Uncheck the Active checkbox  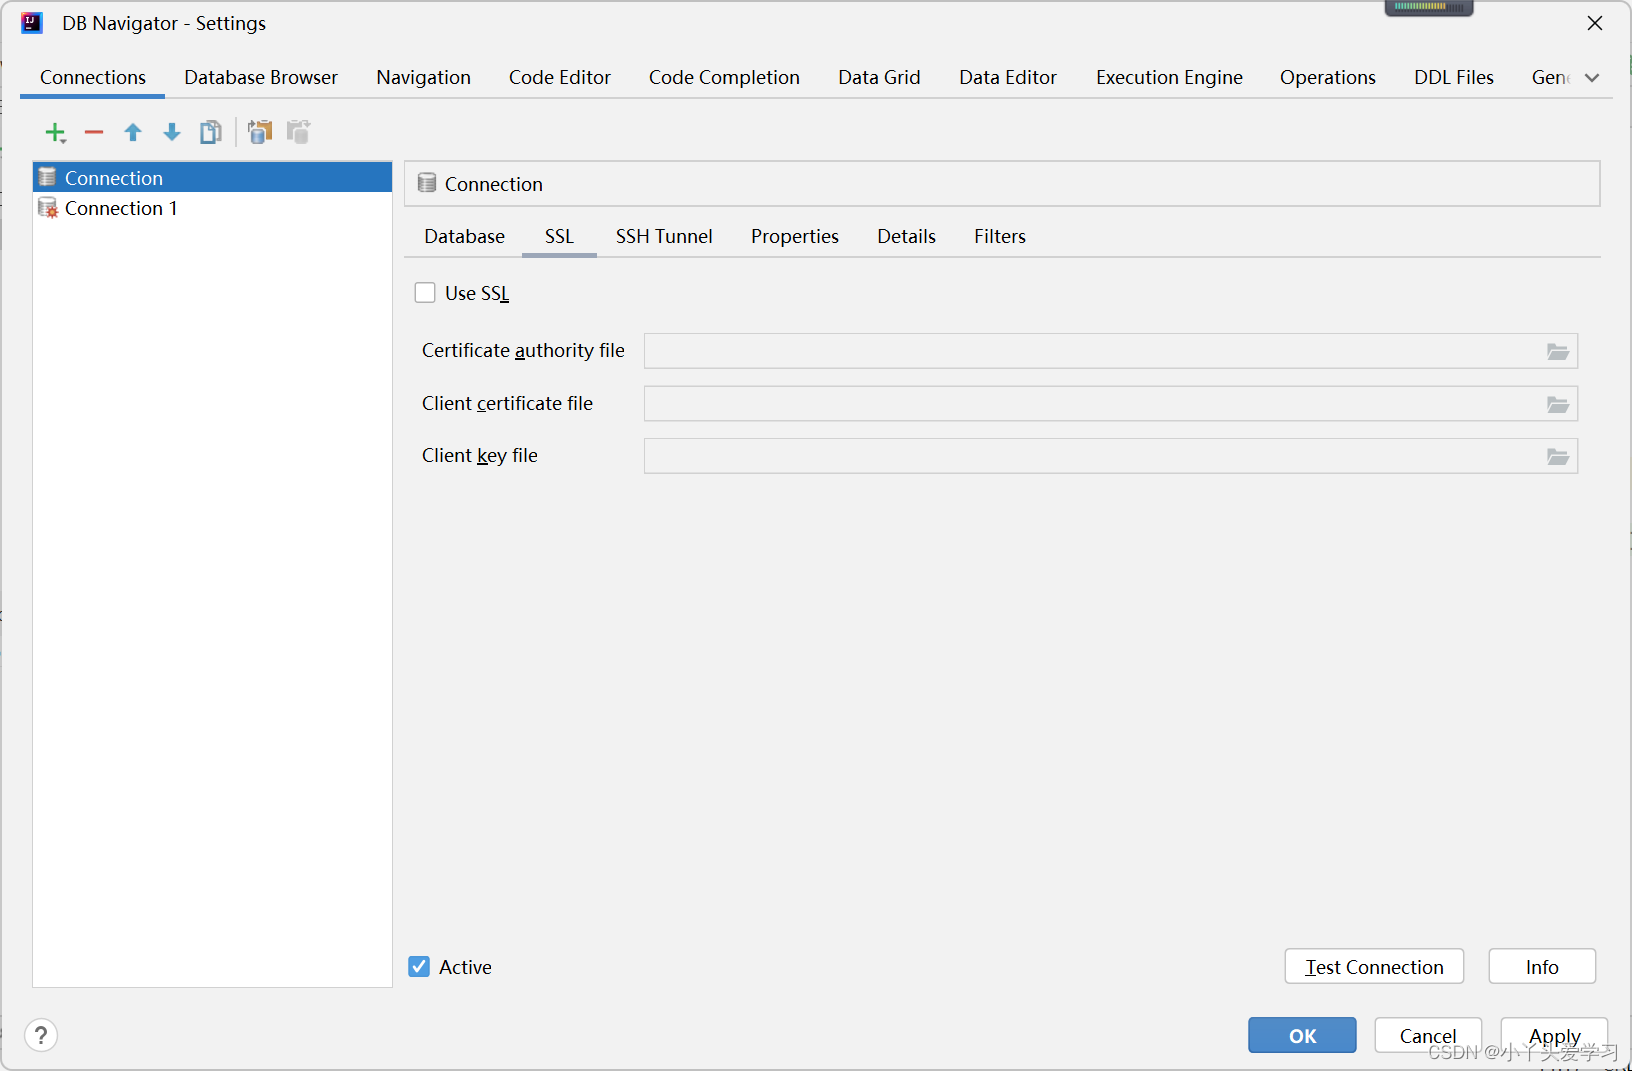point(419,967)
